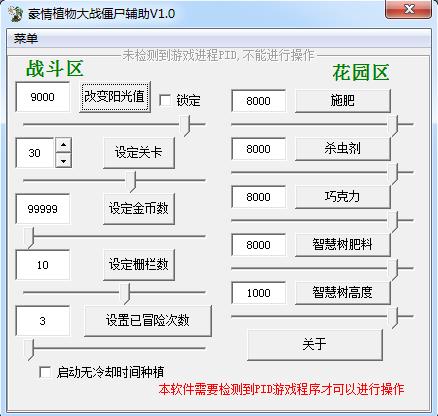The image size is (438, 416).
Task: Click the gold coins slider thumb
Action: (x=29, y=238)
